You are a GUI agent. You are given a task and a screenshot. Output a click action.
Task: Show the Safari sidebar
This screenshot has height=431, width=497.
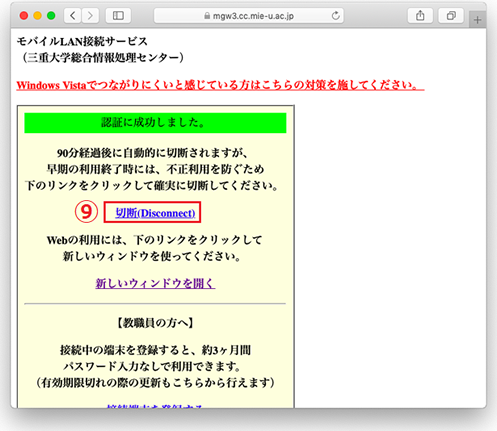point(118,15)
